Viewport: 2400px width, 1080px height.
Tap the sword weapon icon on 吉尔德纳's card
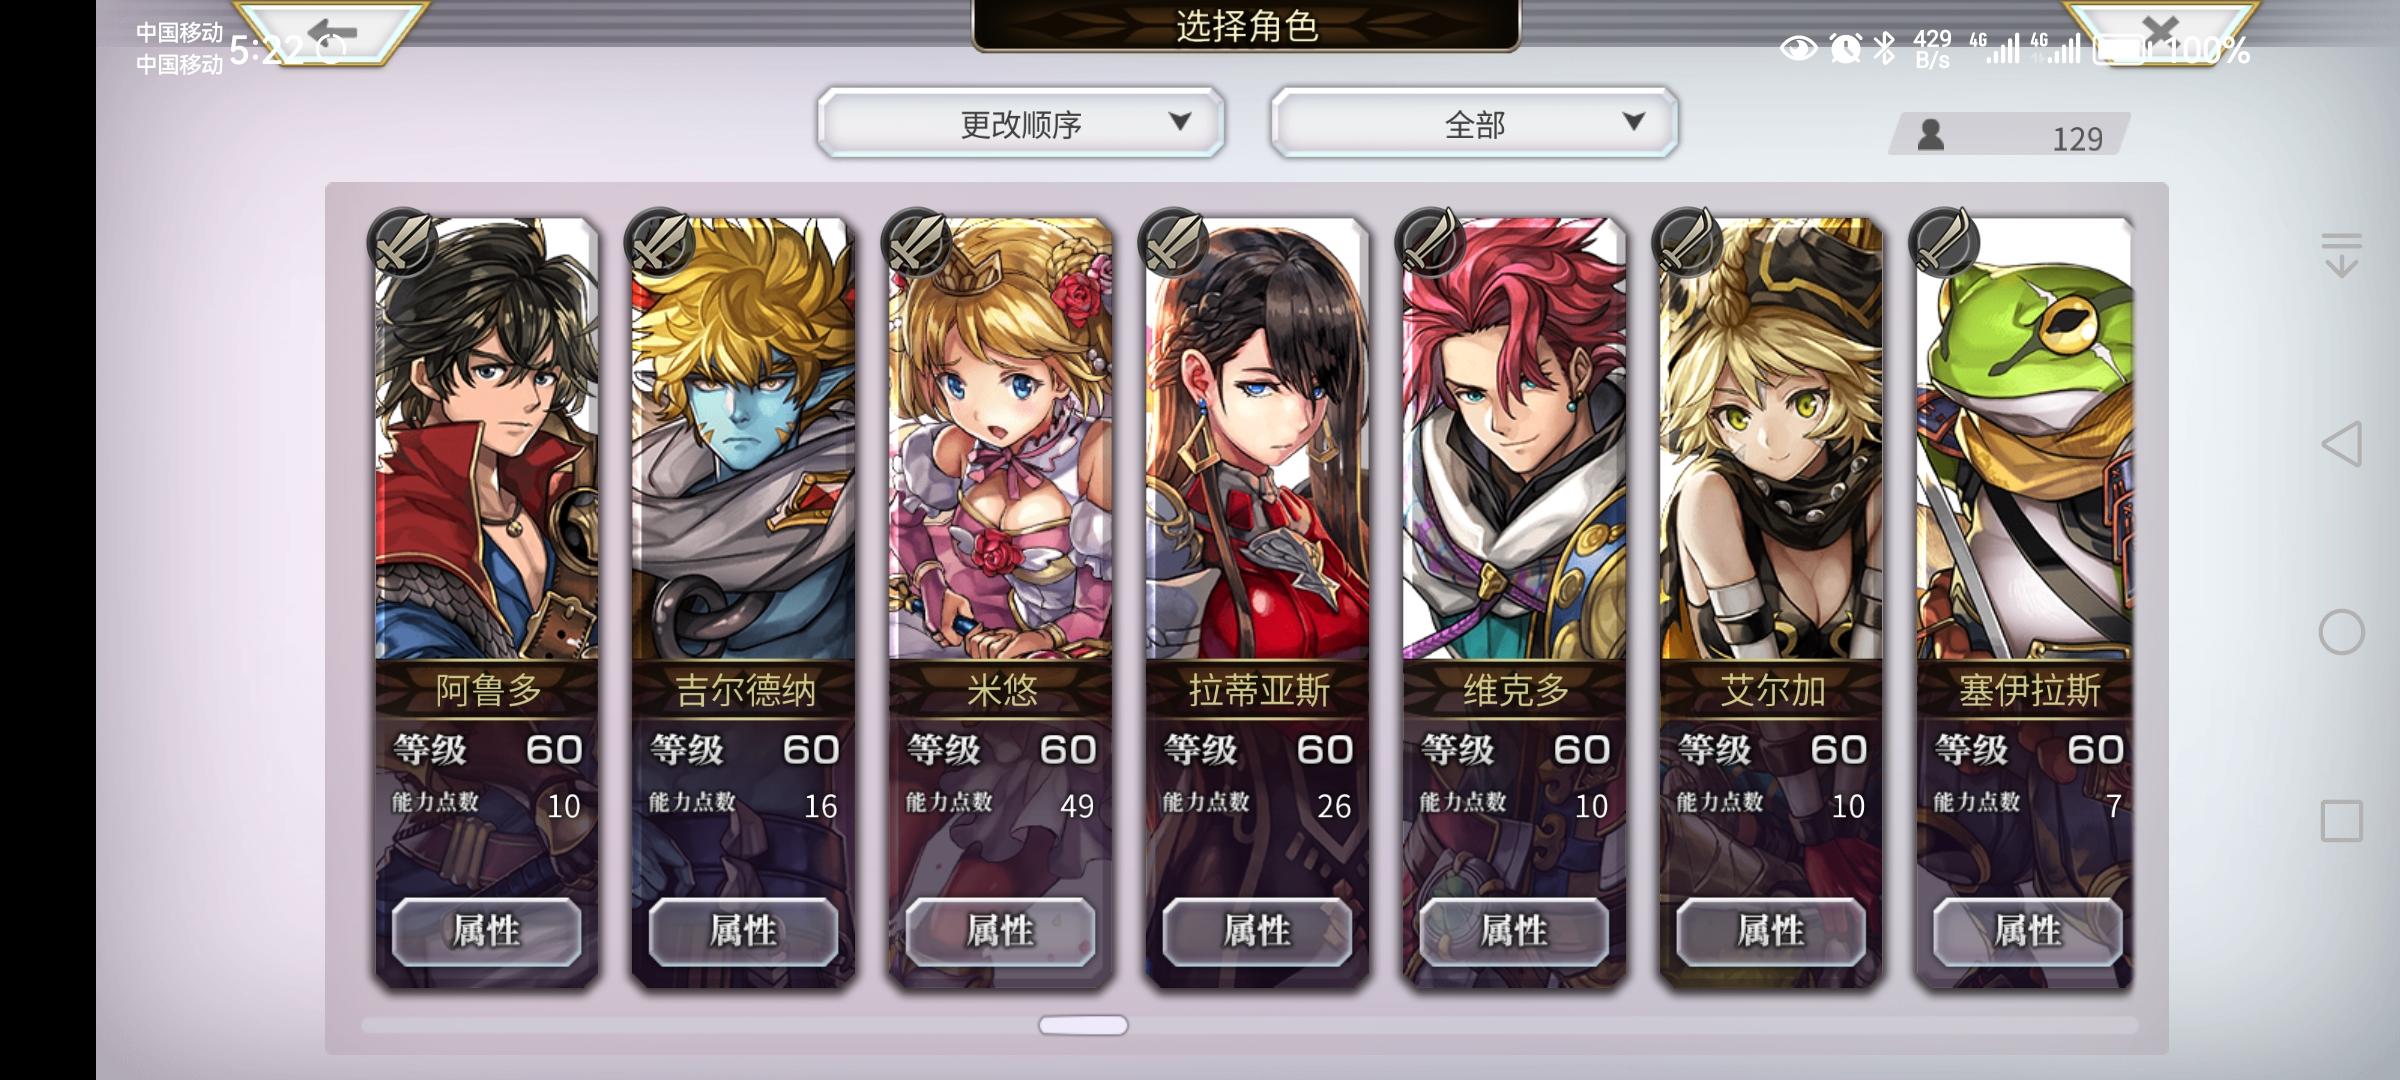click(659, 242)
